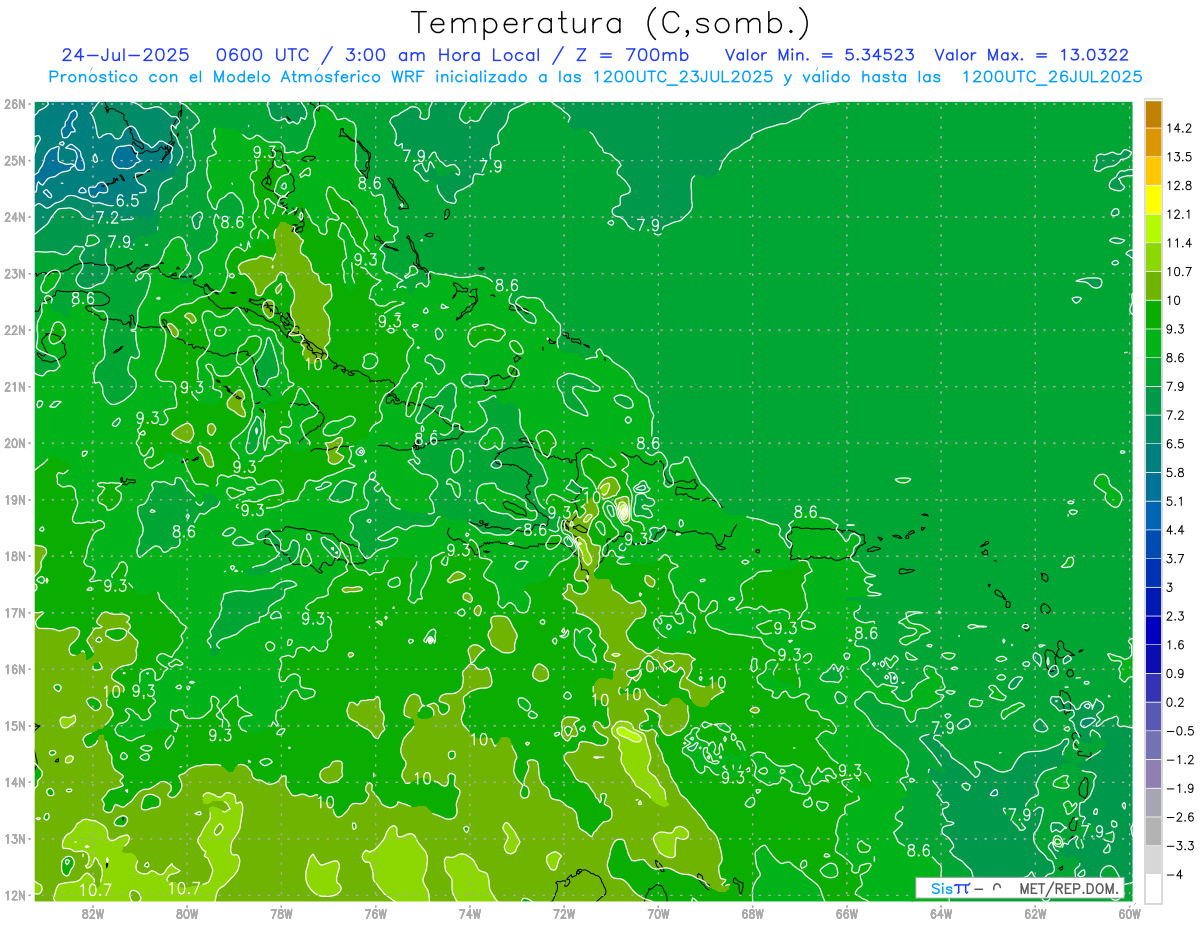Click the "0.2" colorbar tick label

pos(1176,701)
